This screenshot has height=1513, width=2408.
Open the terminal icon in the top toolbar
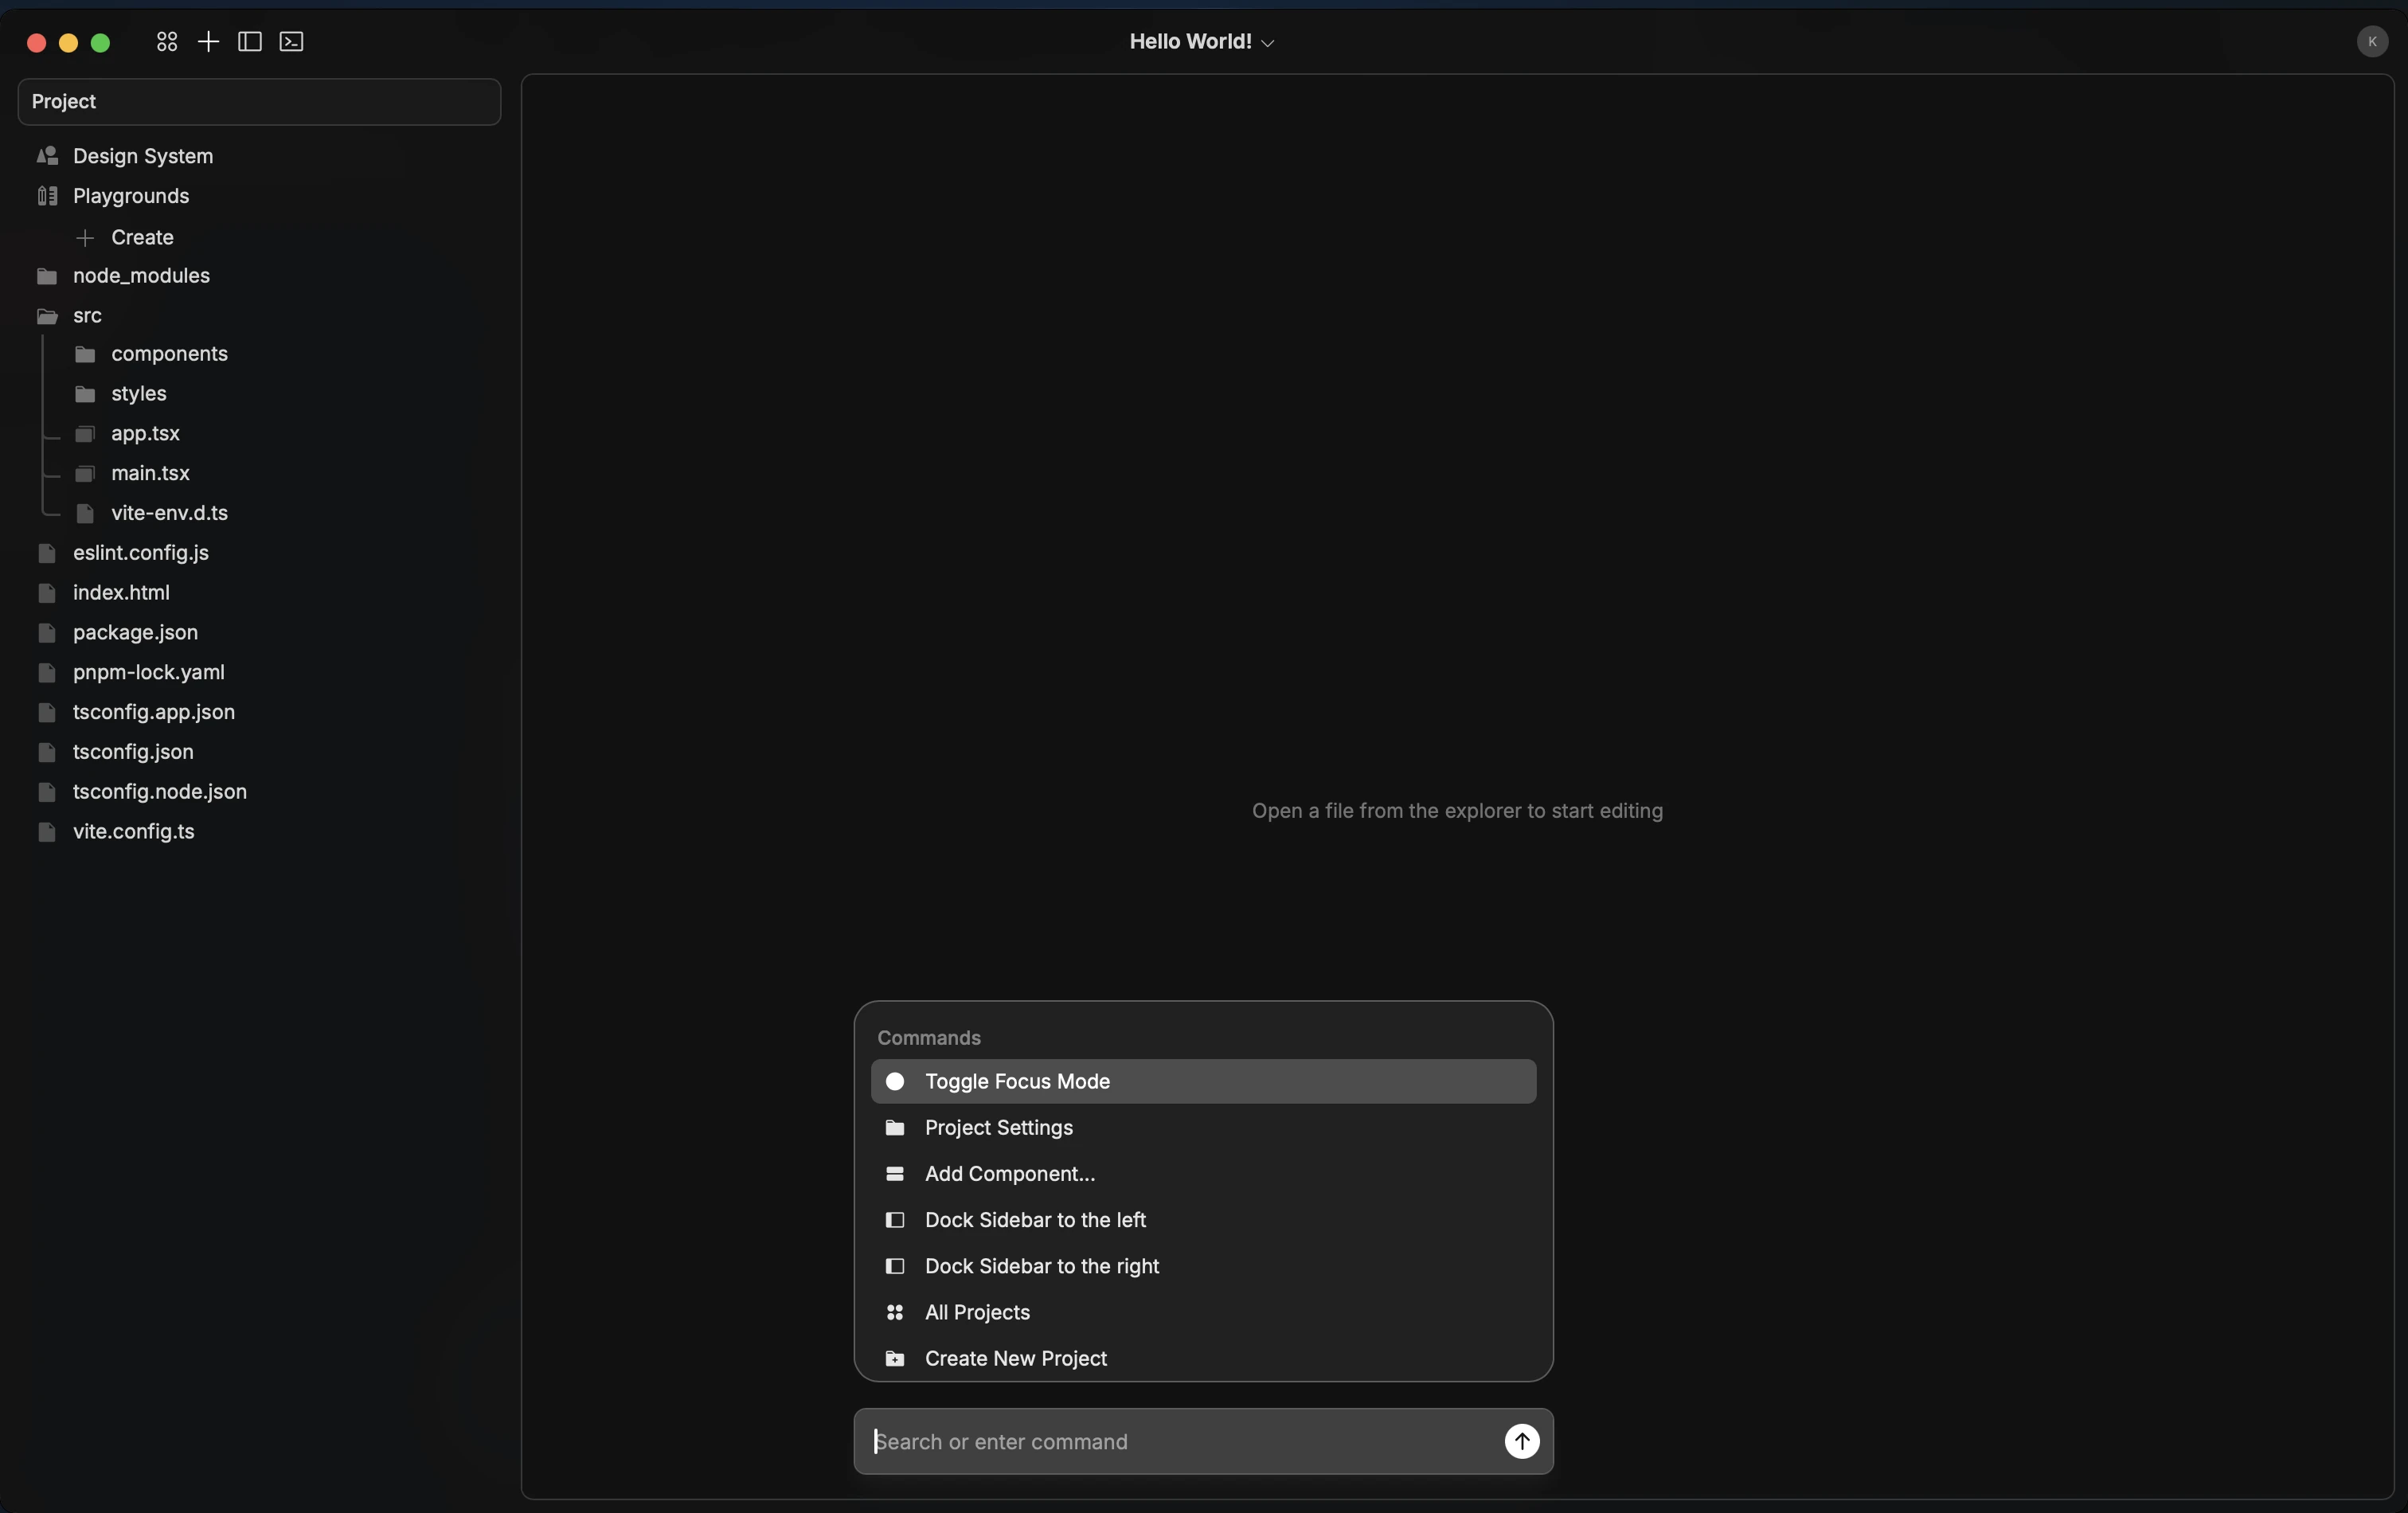291,42
